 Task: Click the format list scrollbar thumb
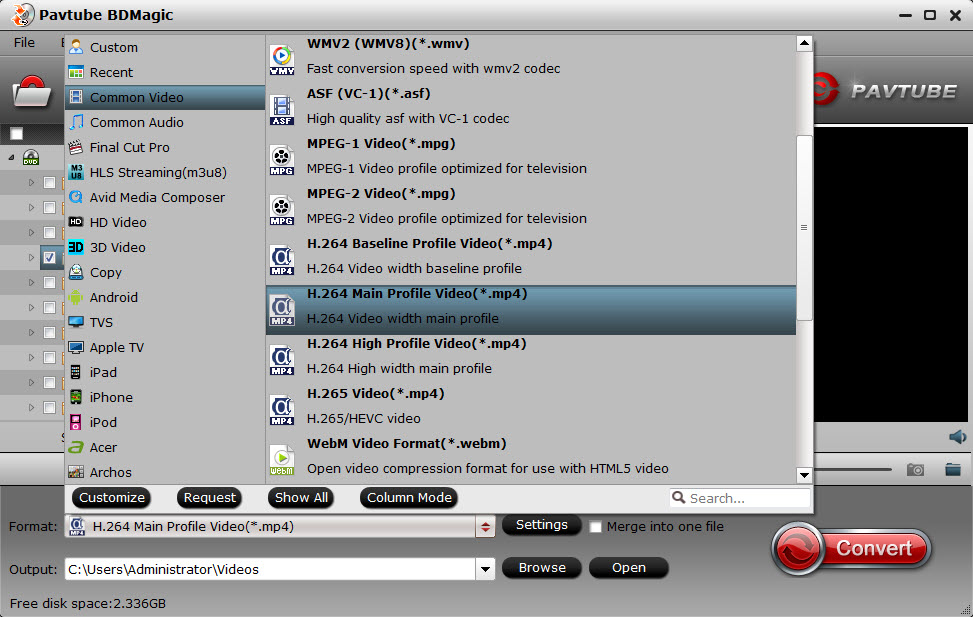coord(804,228)
